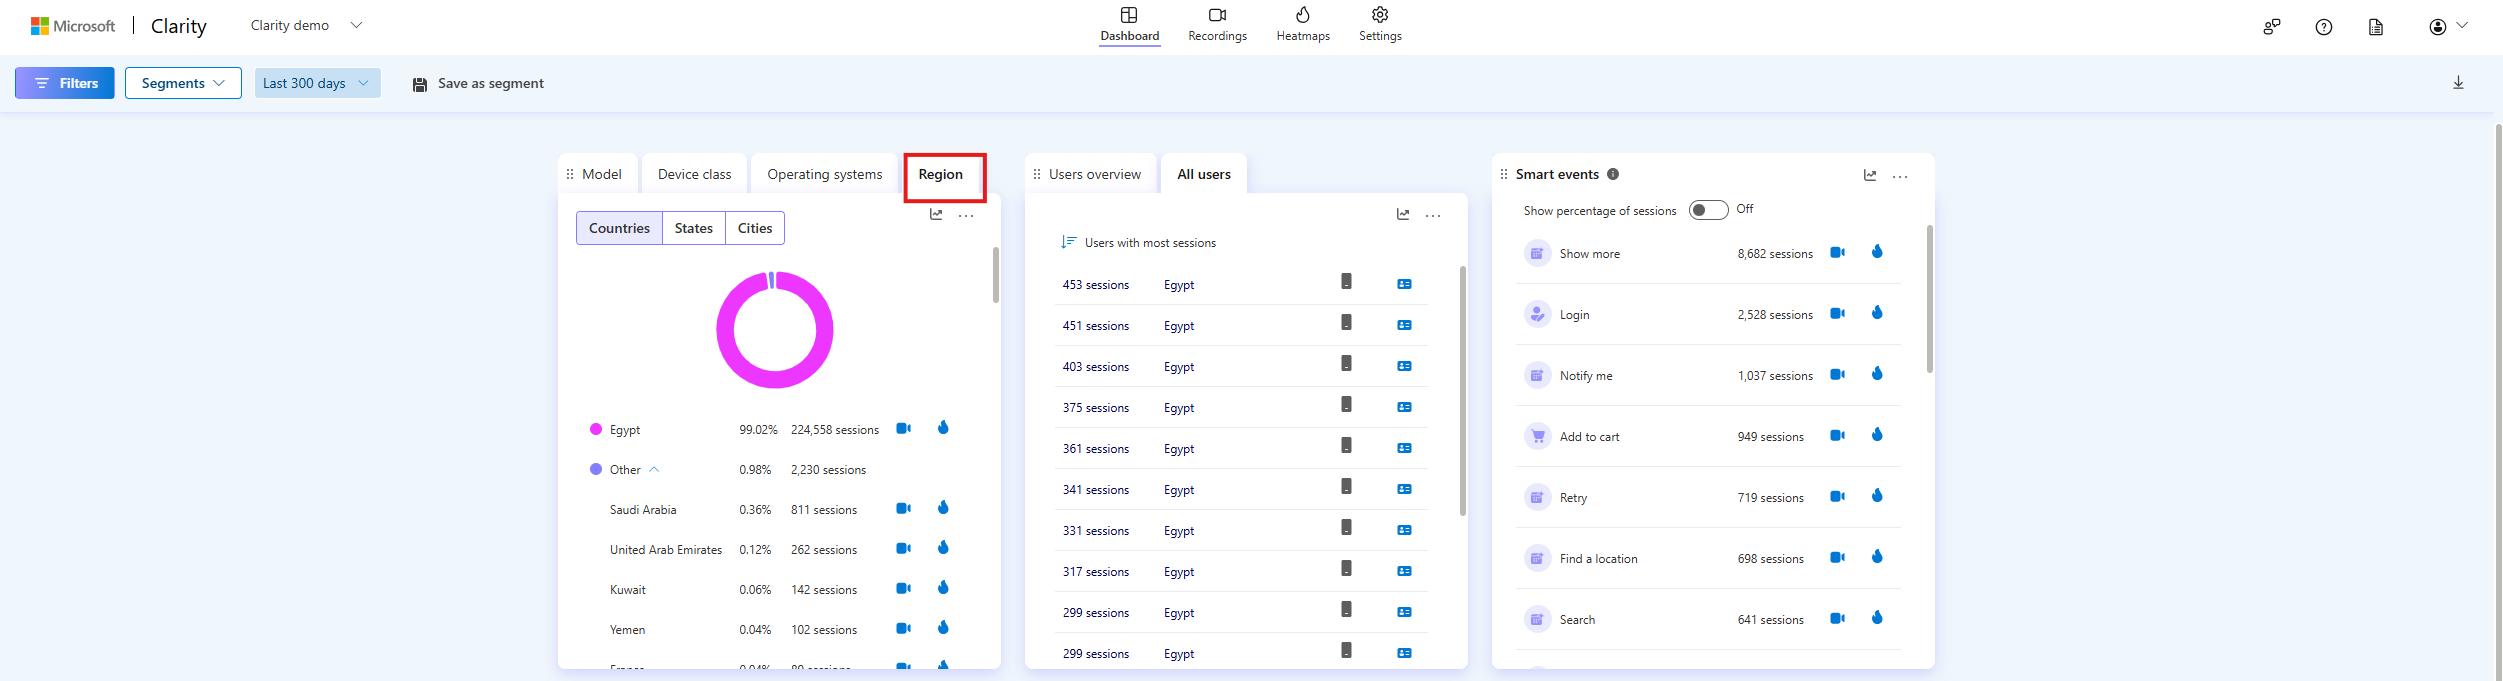
Task: Go to the Recordings tab
Action: (1217, 25)
